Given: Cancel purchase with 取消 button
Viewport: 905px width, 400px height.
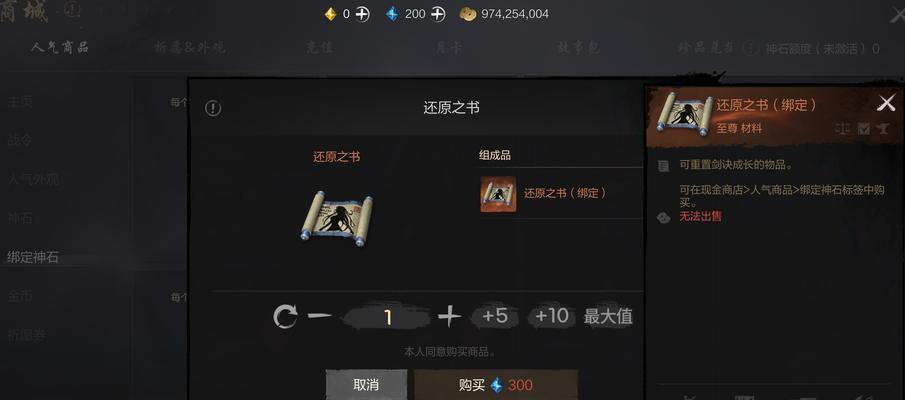Looking at the screenshot, I should coord(366,385).
